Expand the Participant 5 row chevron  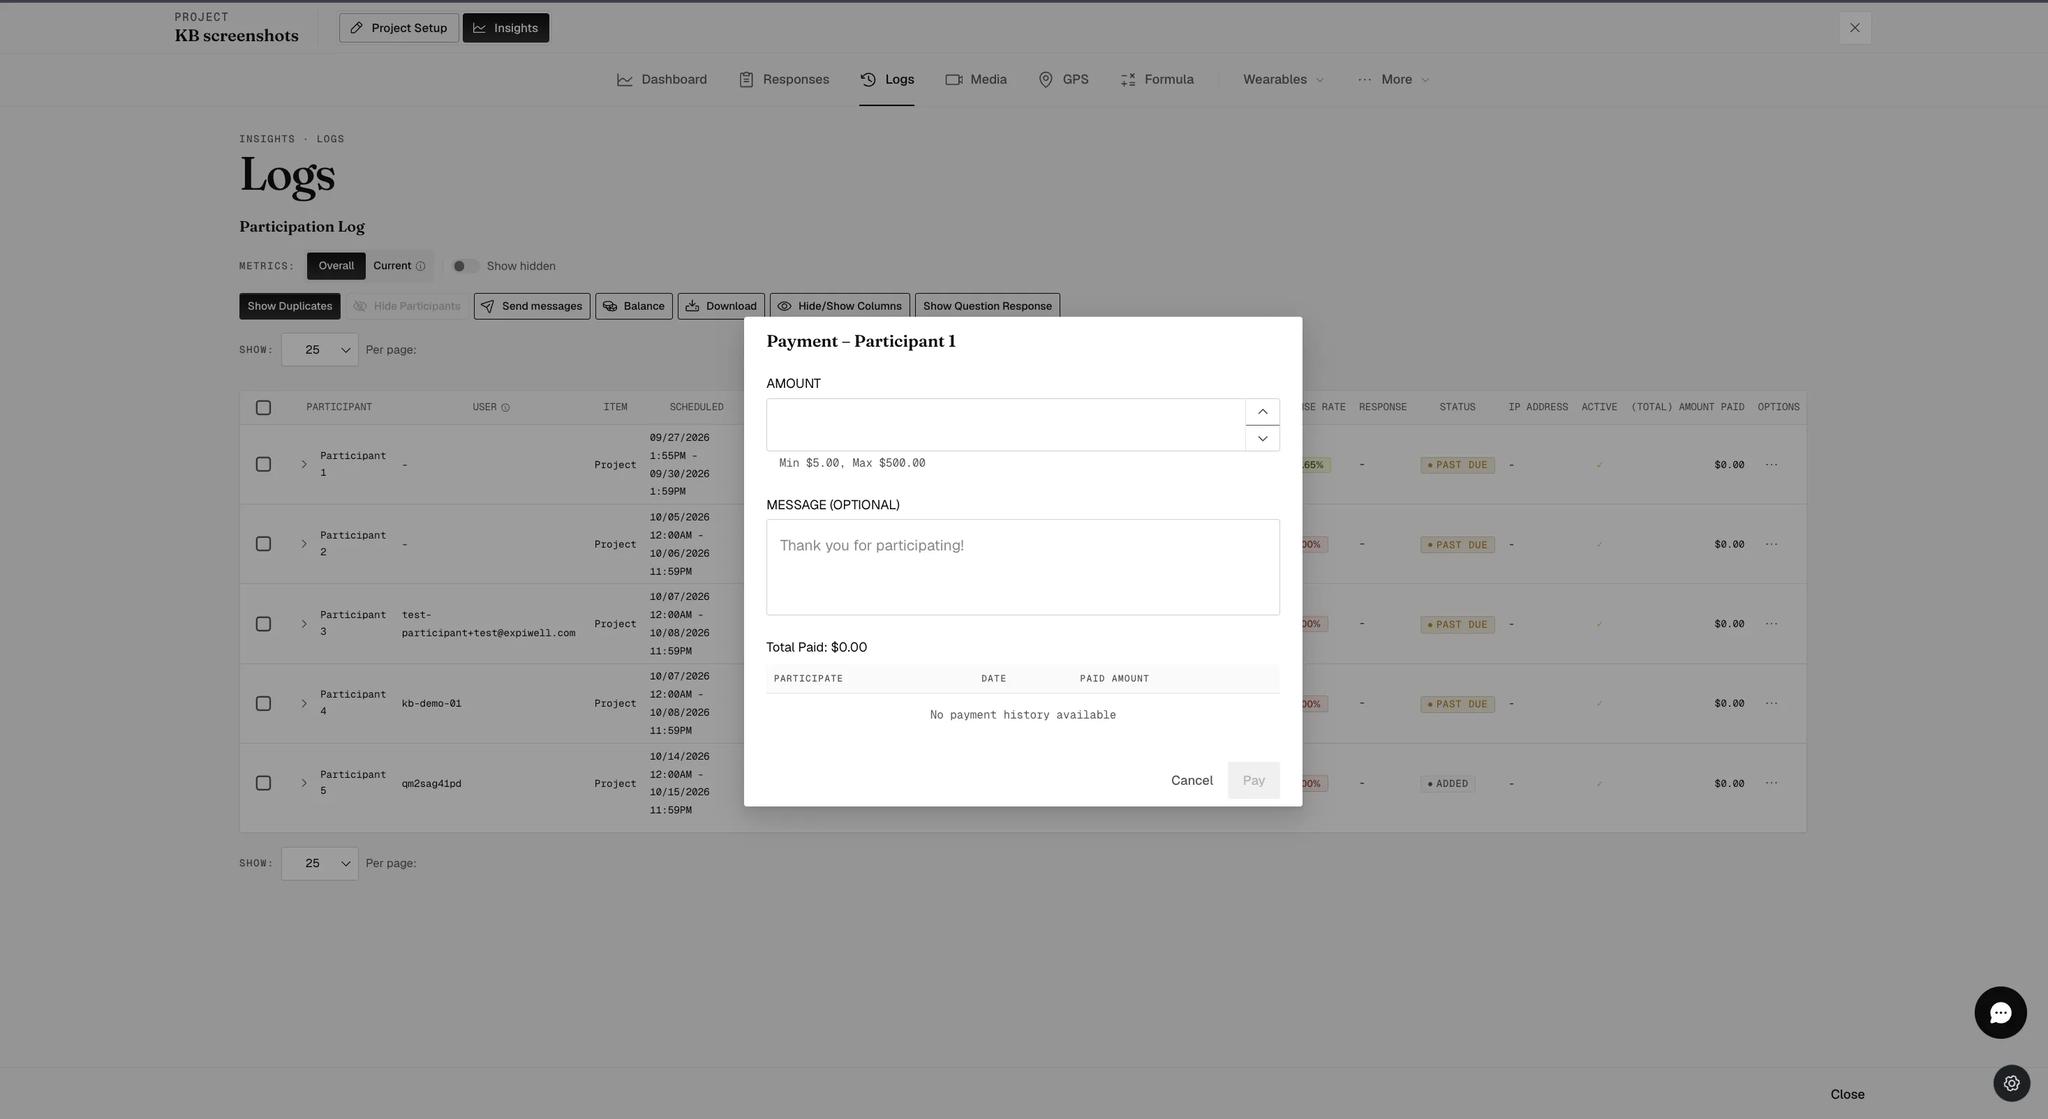304,783
